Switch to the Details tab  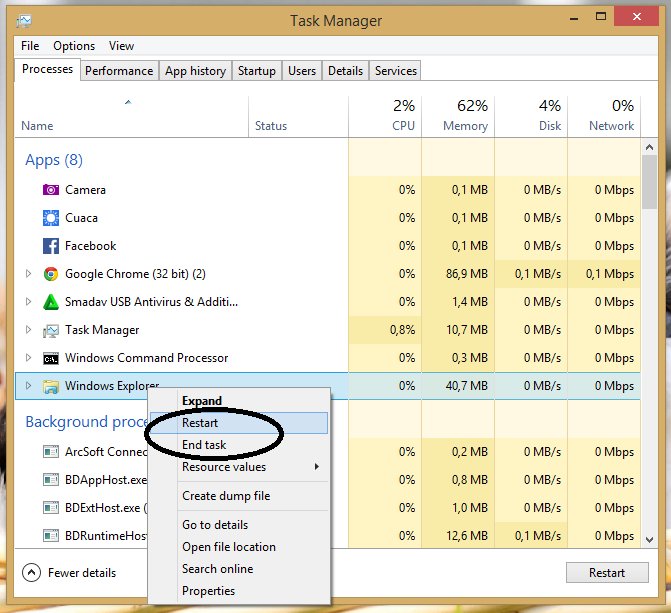tap(345, 71)
